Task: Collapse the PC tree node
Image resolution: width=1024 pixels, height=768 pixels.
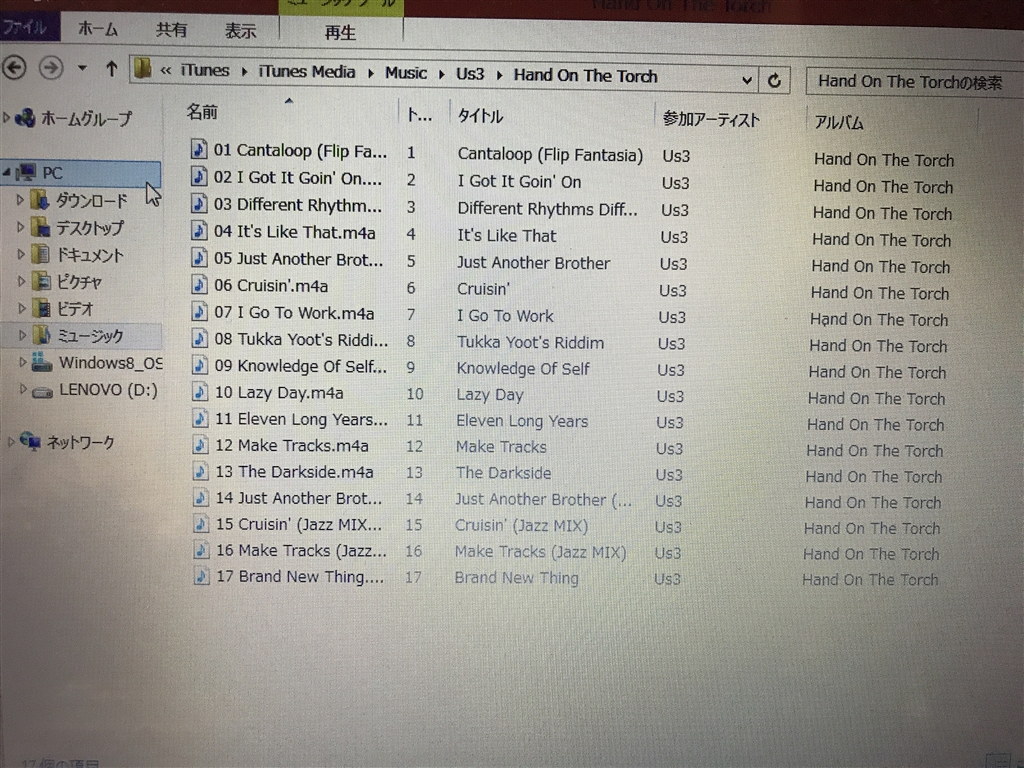Action: point(7,172)
